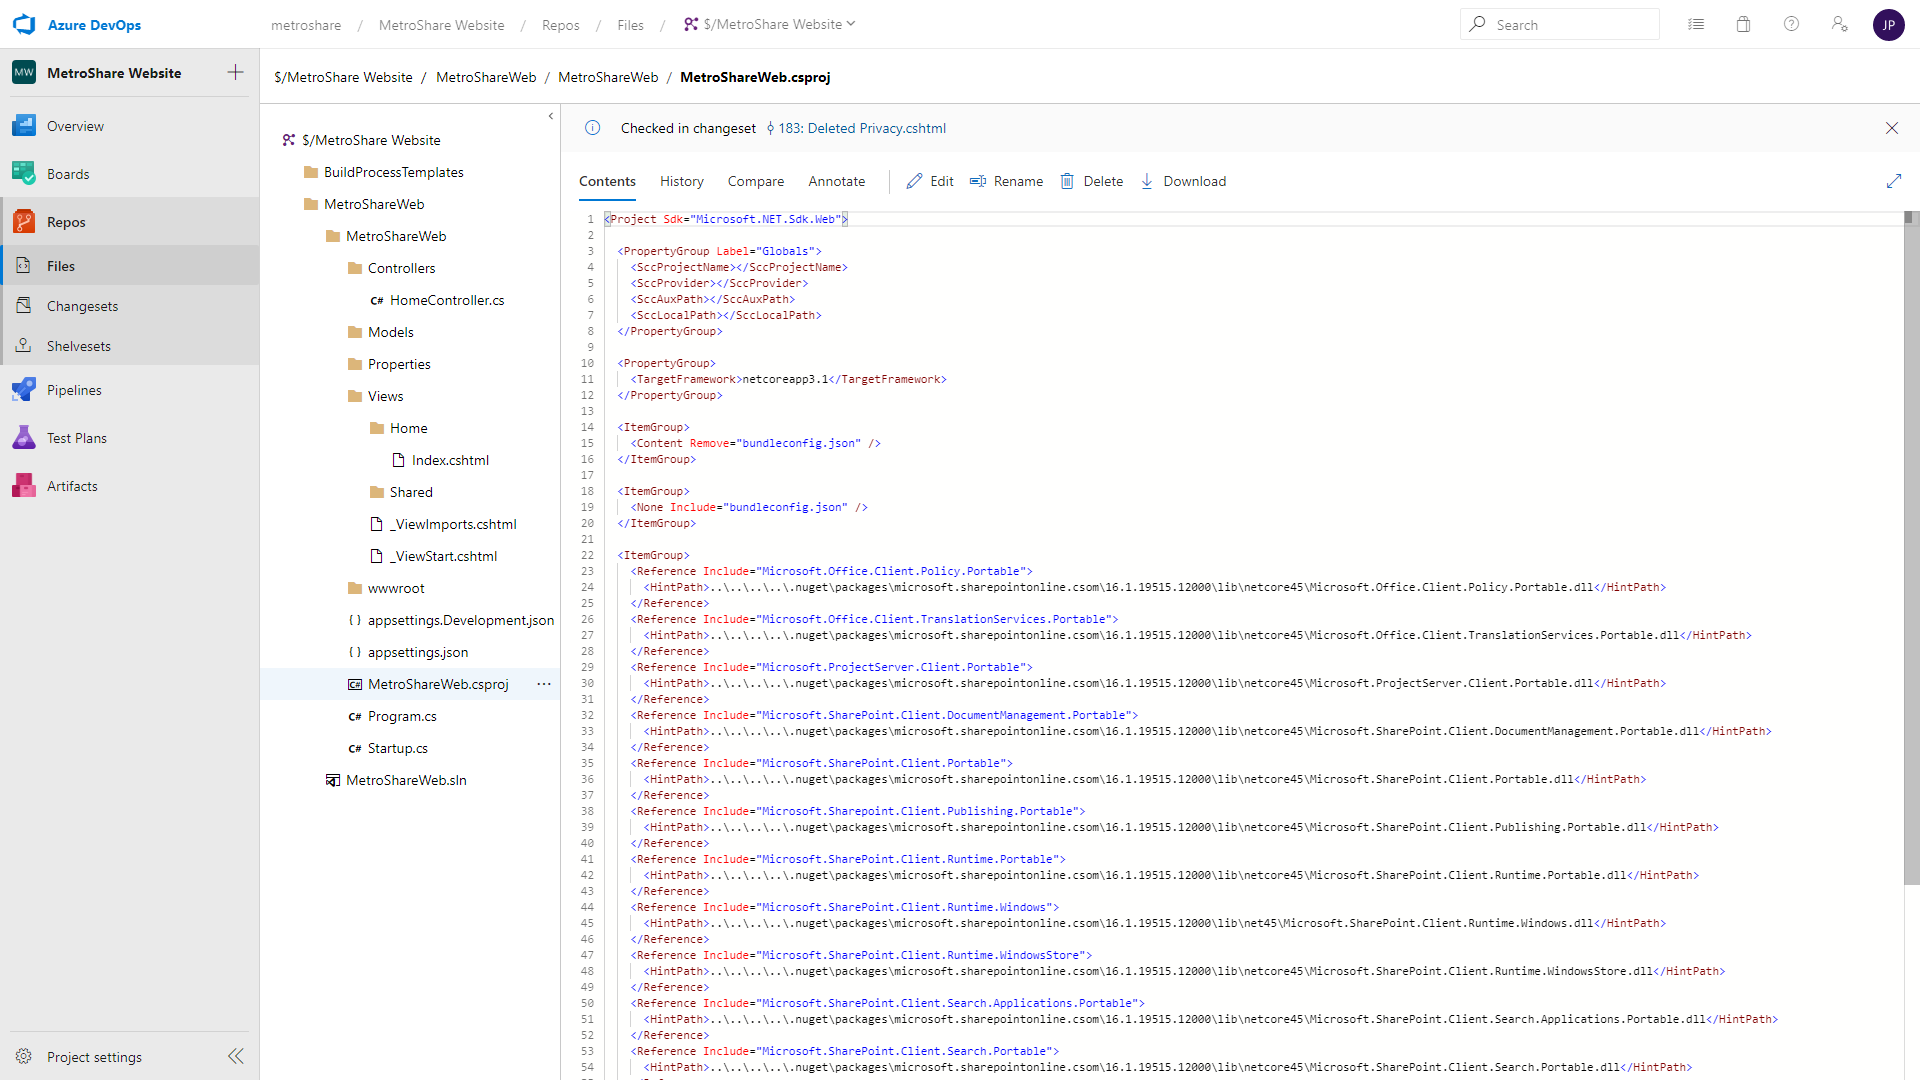Click the Search input field

click(1560, 24)
